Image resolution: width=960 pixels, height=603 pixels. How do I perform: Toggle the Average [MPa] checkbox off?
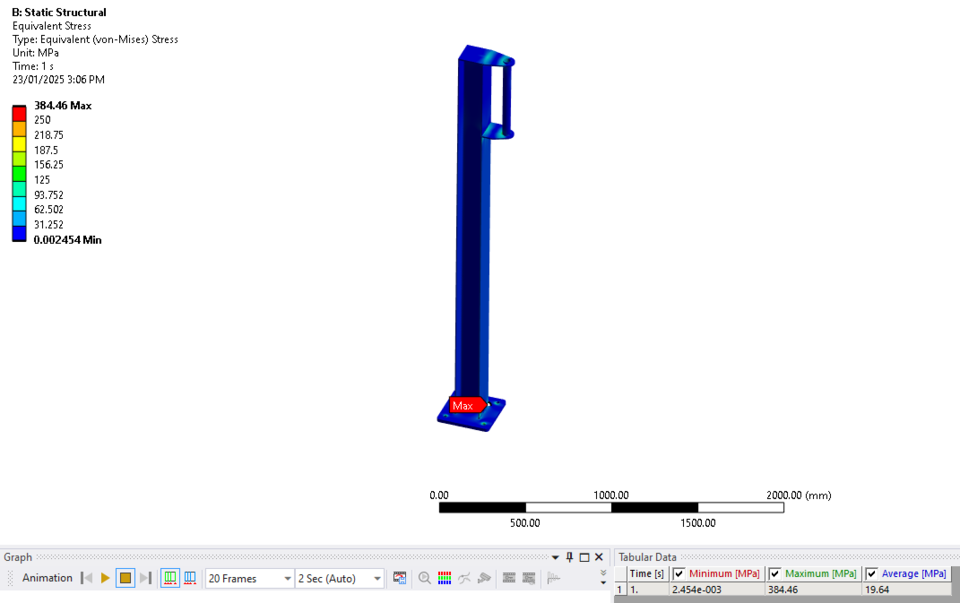pyautogui.click(x=870, y=573)
